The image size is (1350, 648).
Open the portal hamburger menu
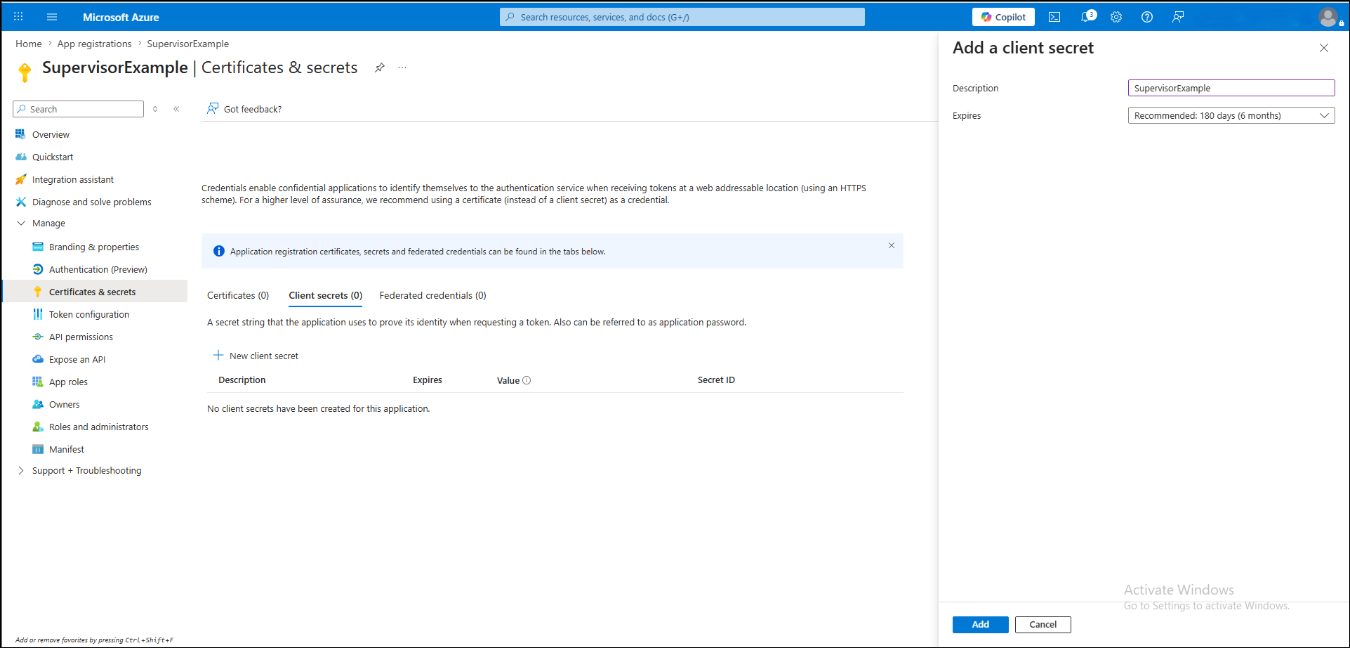(52, 17)
